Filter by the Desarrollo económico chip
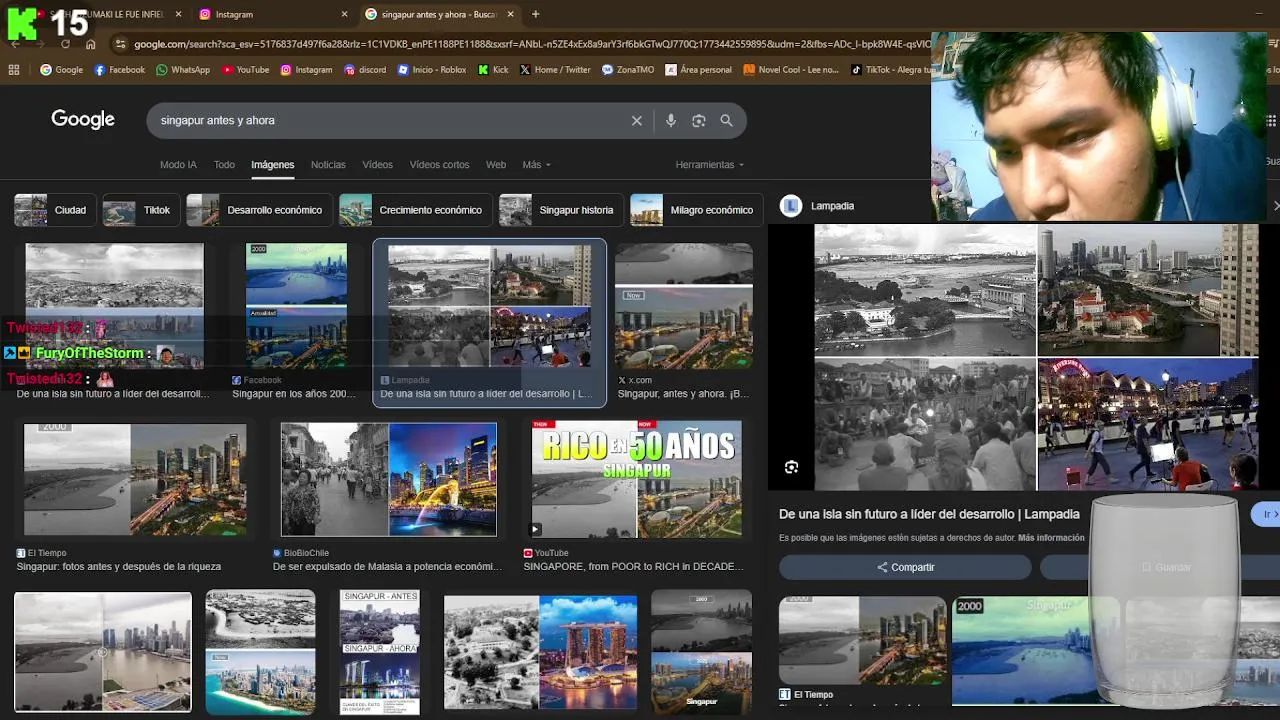 point(258,210)
